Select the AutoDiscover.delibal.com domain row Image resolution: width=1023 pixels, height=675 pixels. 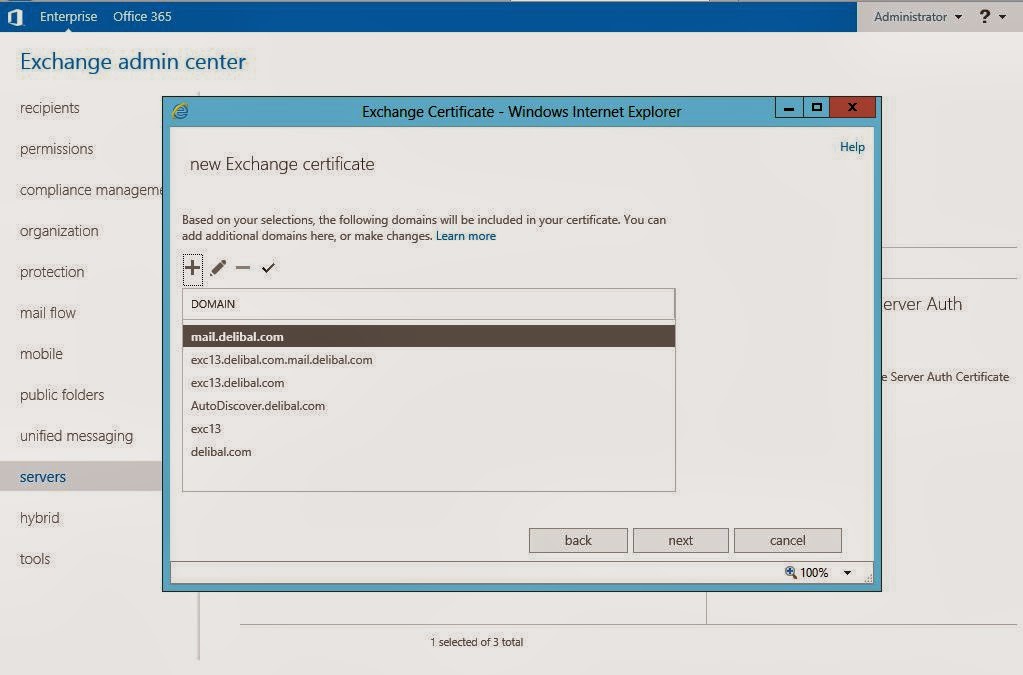[x=258, y=406]
